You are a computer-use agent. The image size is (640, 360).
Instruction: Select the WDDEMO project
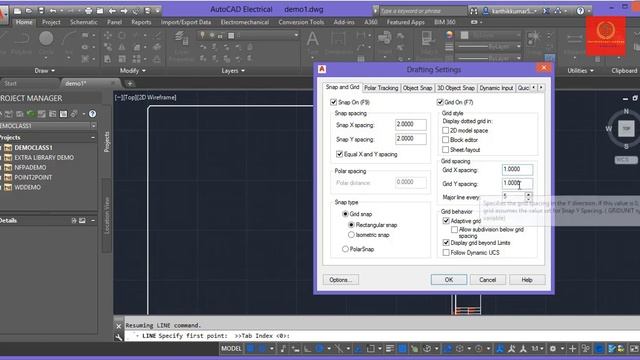27,187
